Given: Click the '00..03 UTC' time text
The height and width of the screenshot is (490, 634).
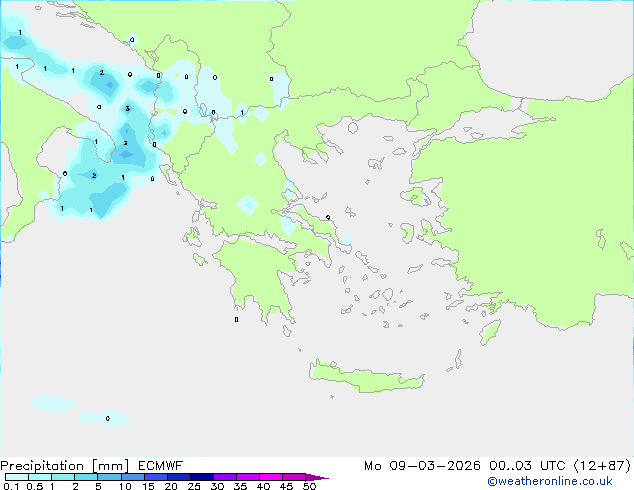Looking at the screenshot, I should [527, 466].
